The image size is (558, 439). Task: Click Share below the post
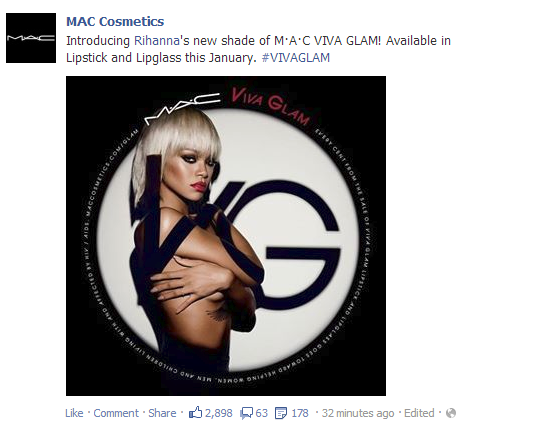(162, 413)
